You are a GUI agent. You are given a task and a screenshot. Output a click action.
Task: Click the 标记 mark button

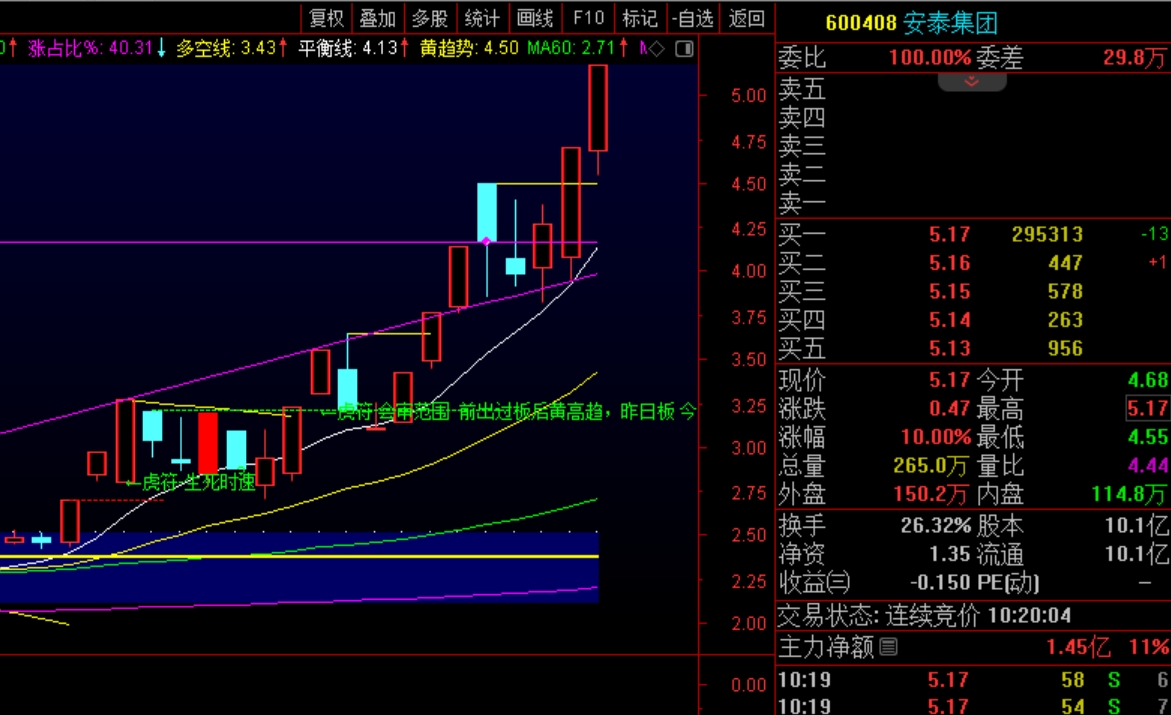pyautogui.click(x=640, y=18)
